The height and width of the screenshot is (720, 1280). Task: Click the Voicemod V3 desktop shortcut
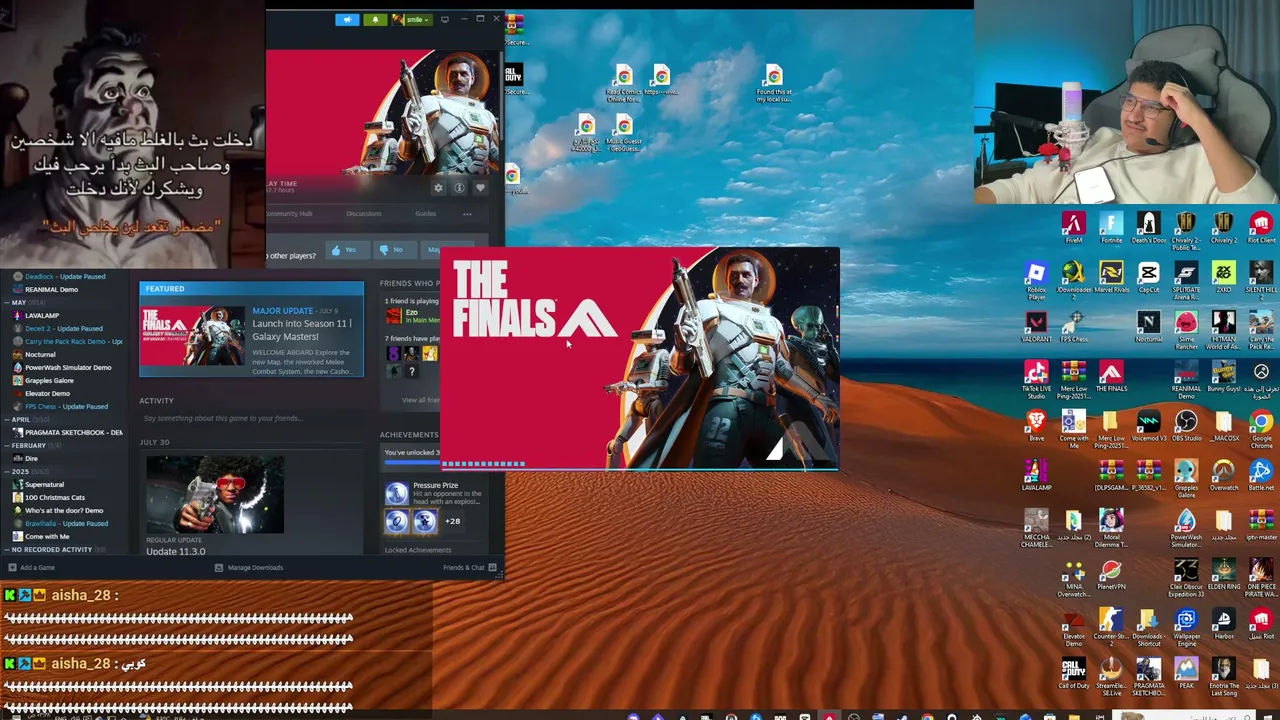(x=1148, y=427)
